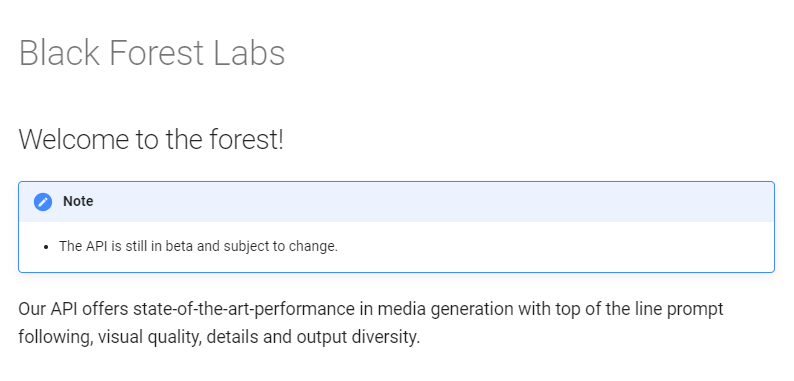The height and width of the screenshot is (381, 794).
Task: Click the word "following," starting the second paragraph line
Action: (x=56, y=337)
